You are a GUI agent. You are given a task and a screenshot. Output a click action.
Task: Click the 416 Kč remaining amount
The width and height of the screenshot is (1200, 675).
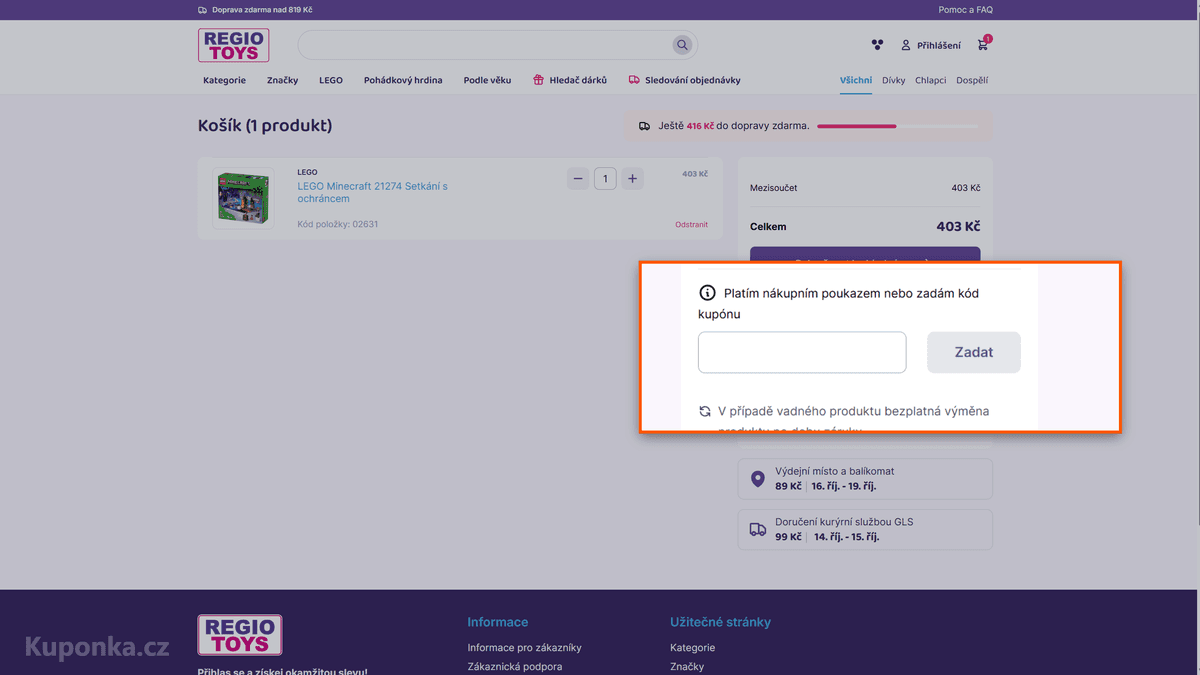tap(700, 126)
